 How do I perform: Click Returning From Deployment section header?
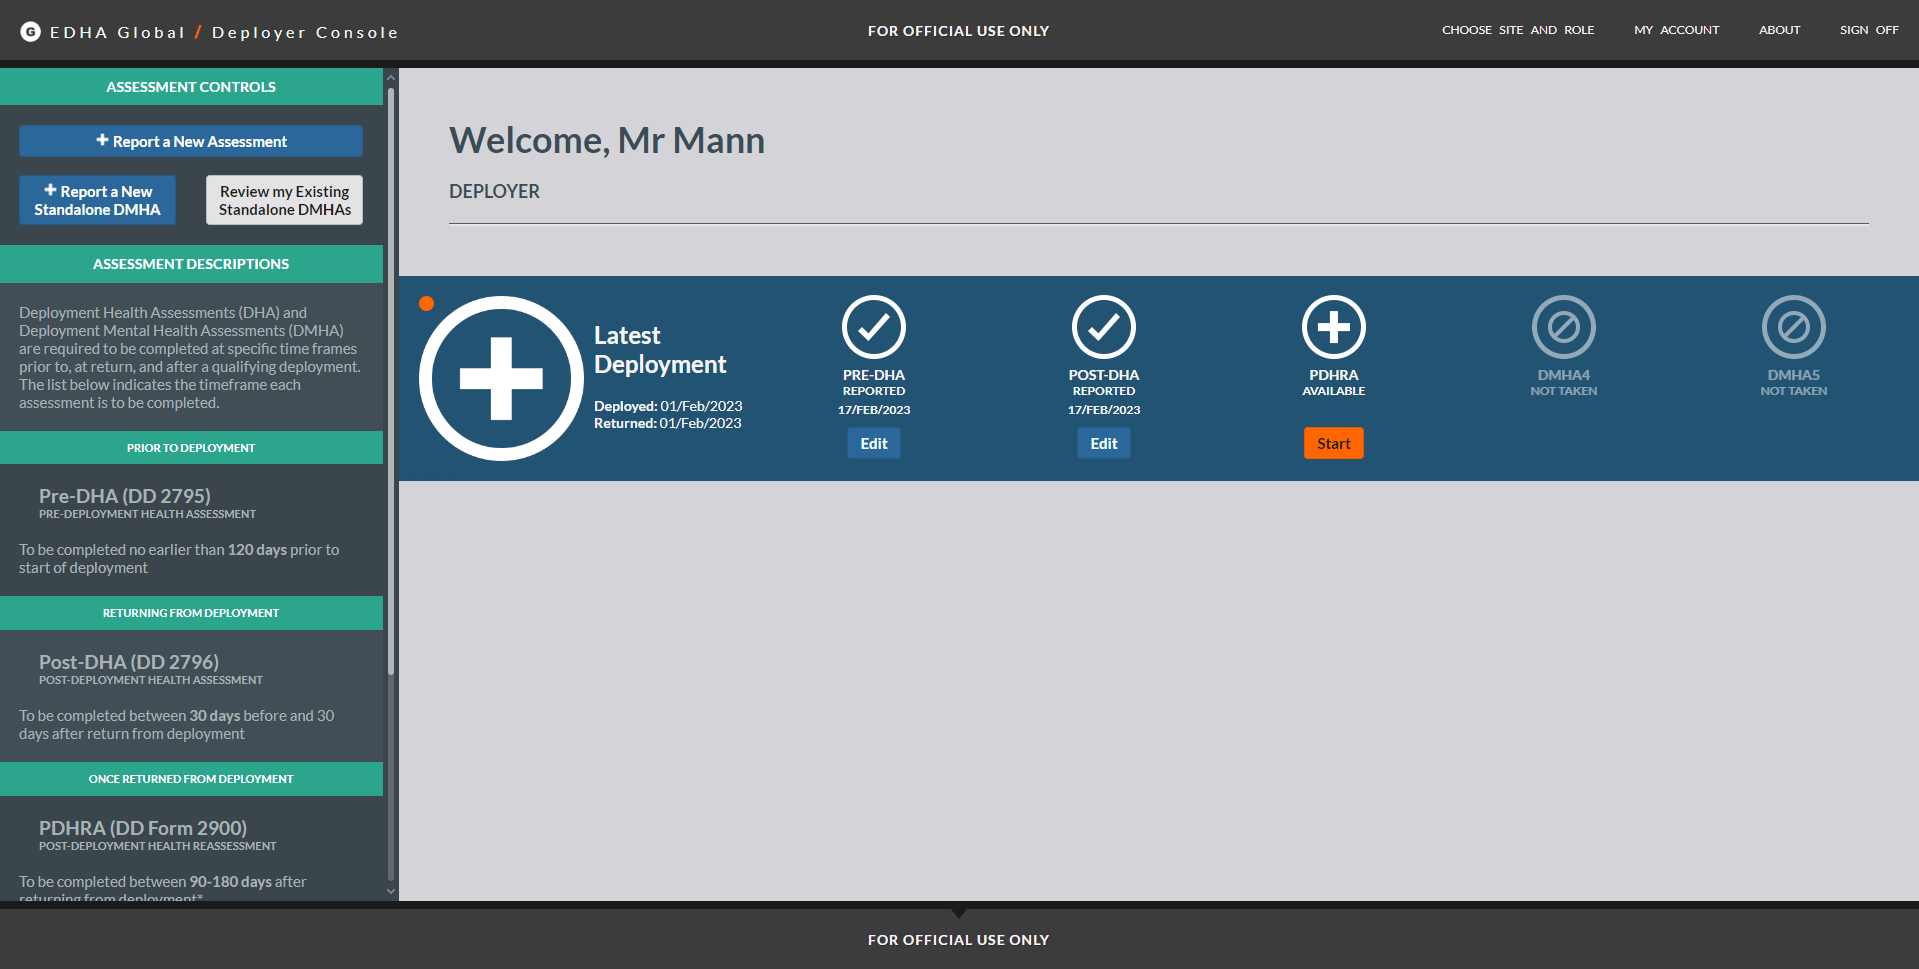point(191,613)
